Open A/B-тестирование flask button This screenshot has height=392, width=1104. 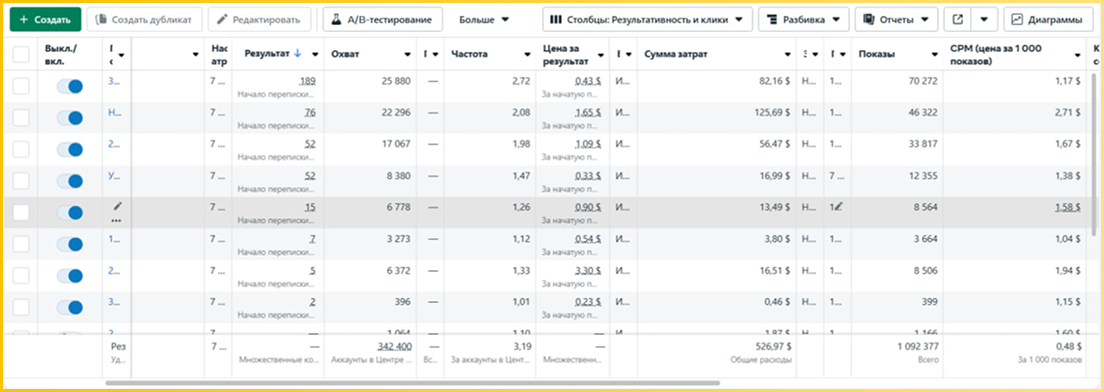coord(382,20)
